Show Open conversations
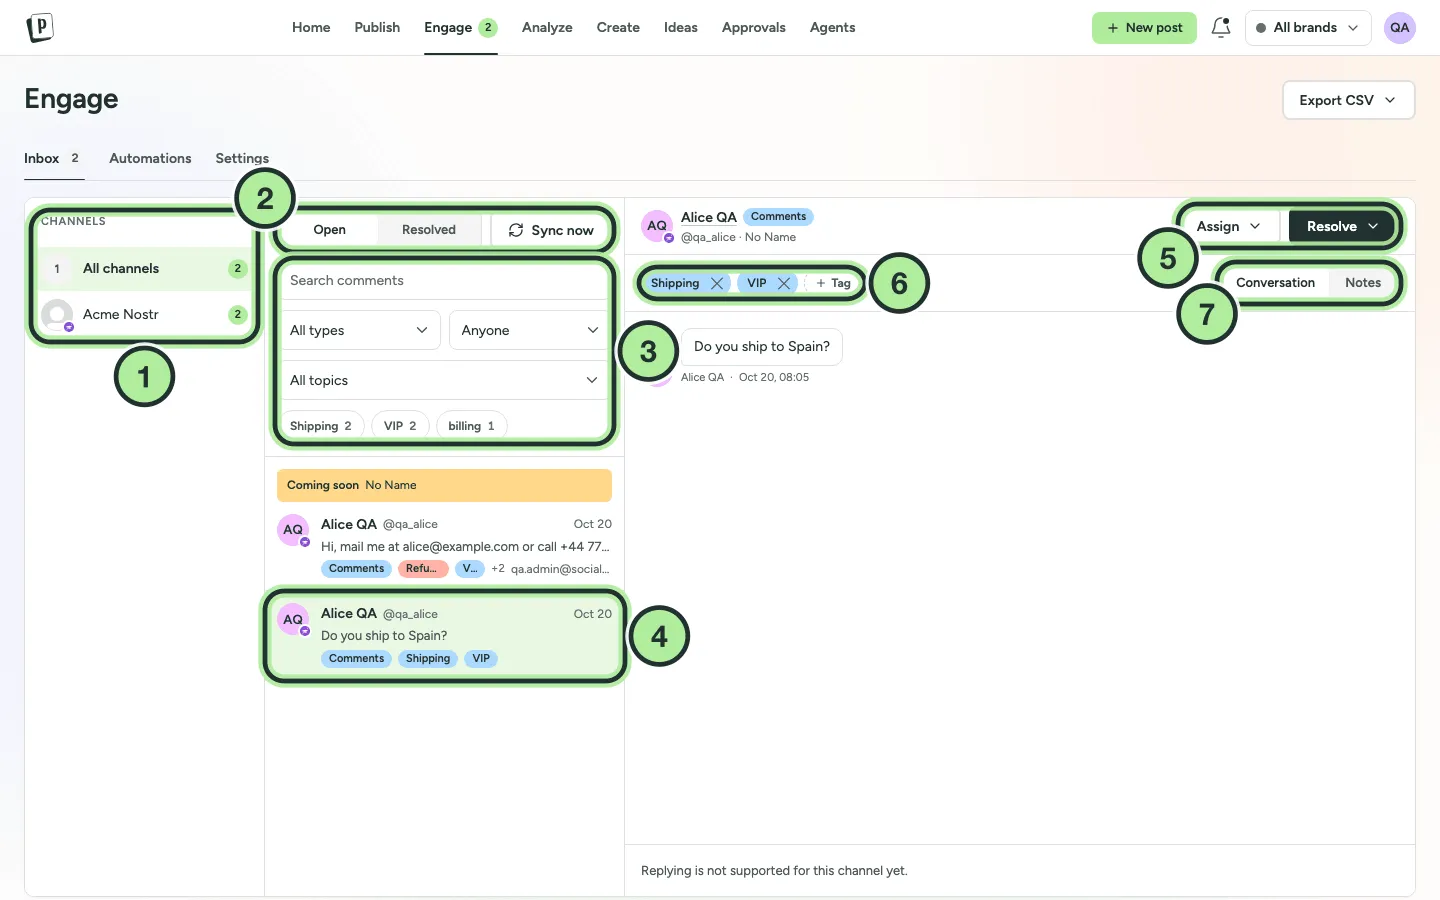Image resolution: width=1440 pixels, height=900 pixels. click(x=329, y=230)
